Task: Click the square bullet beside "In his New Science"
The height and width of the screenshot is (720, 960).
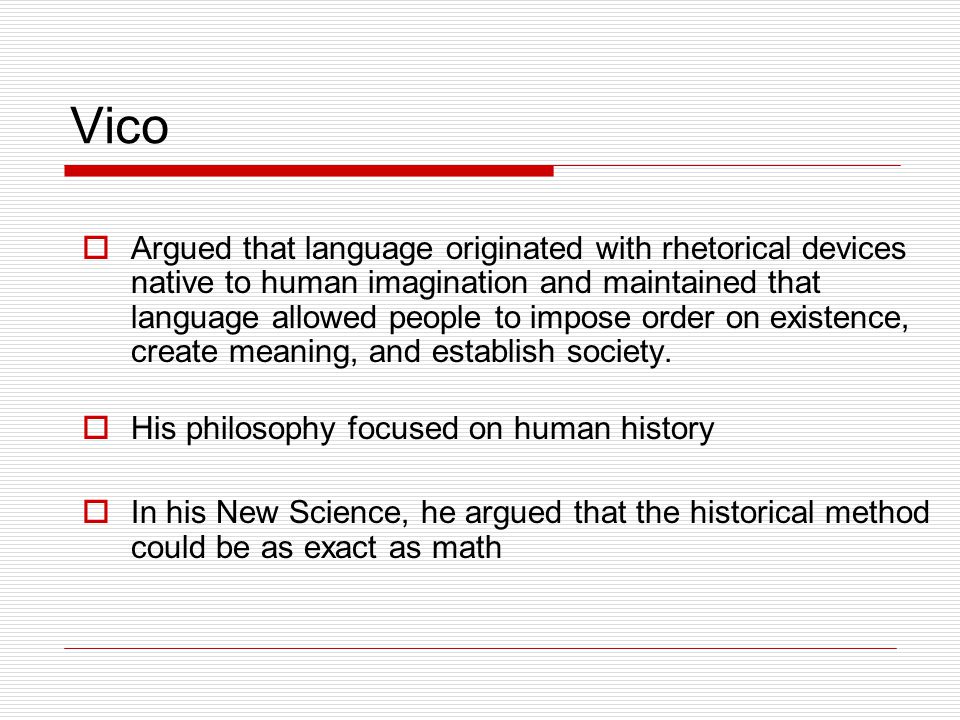Action: 96,512
